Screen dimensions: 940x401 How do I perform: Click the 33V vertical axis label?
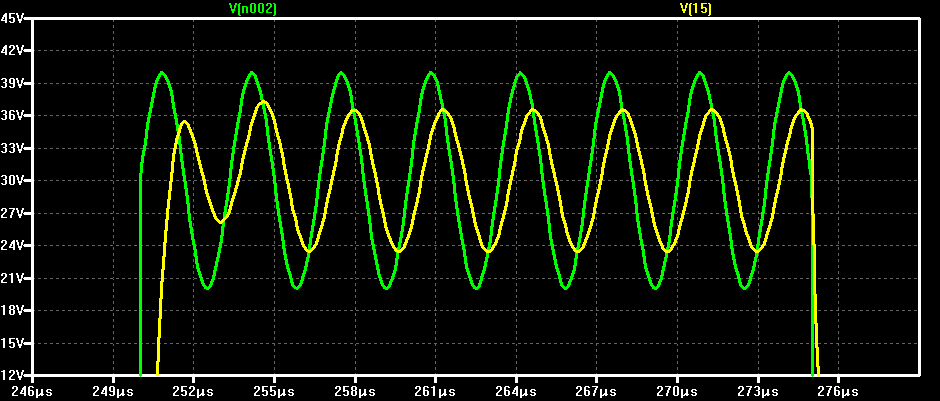click(12, 148)
